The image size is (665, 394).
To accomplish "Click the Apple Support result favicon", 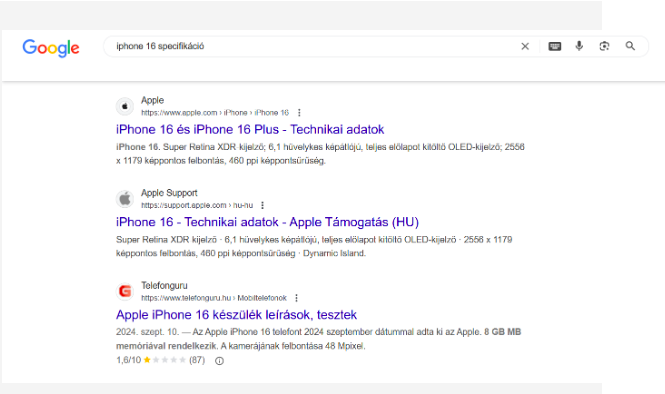I will pos(125,199).
